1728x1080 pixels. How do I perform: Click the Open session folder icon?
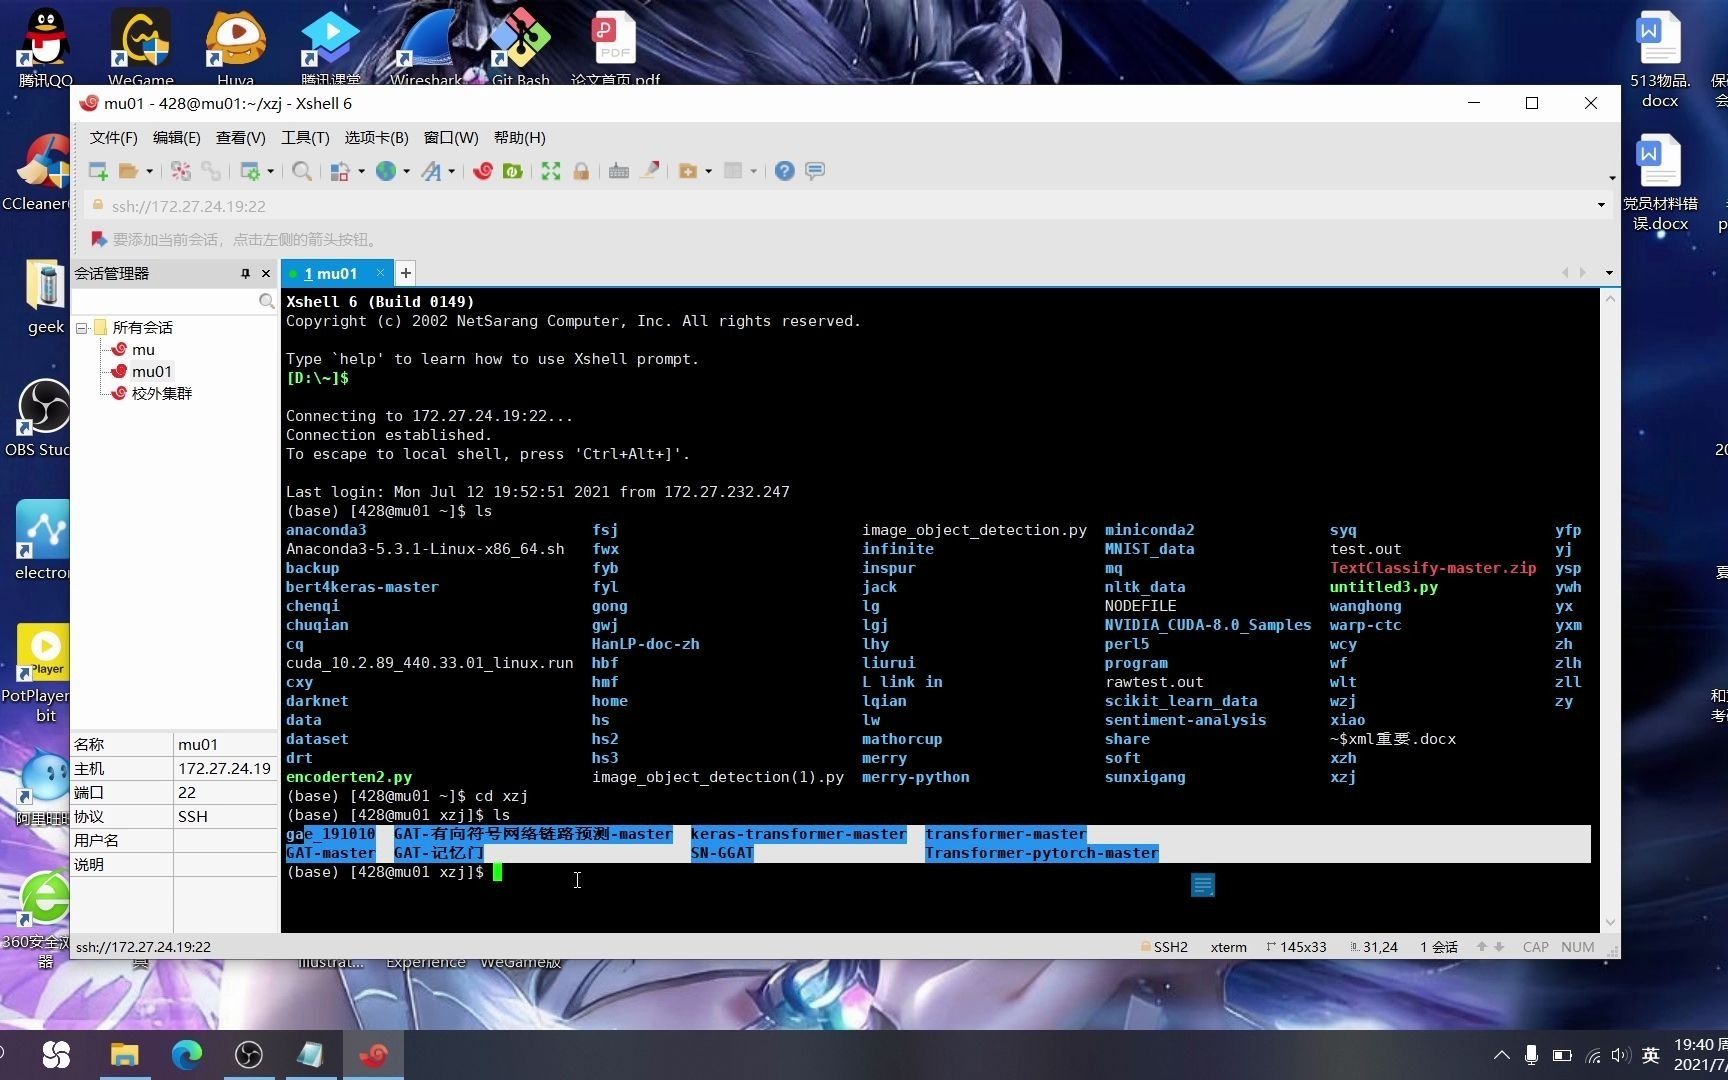coord(128,171)
